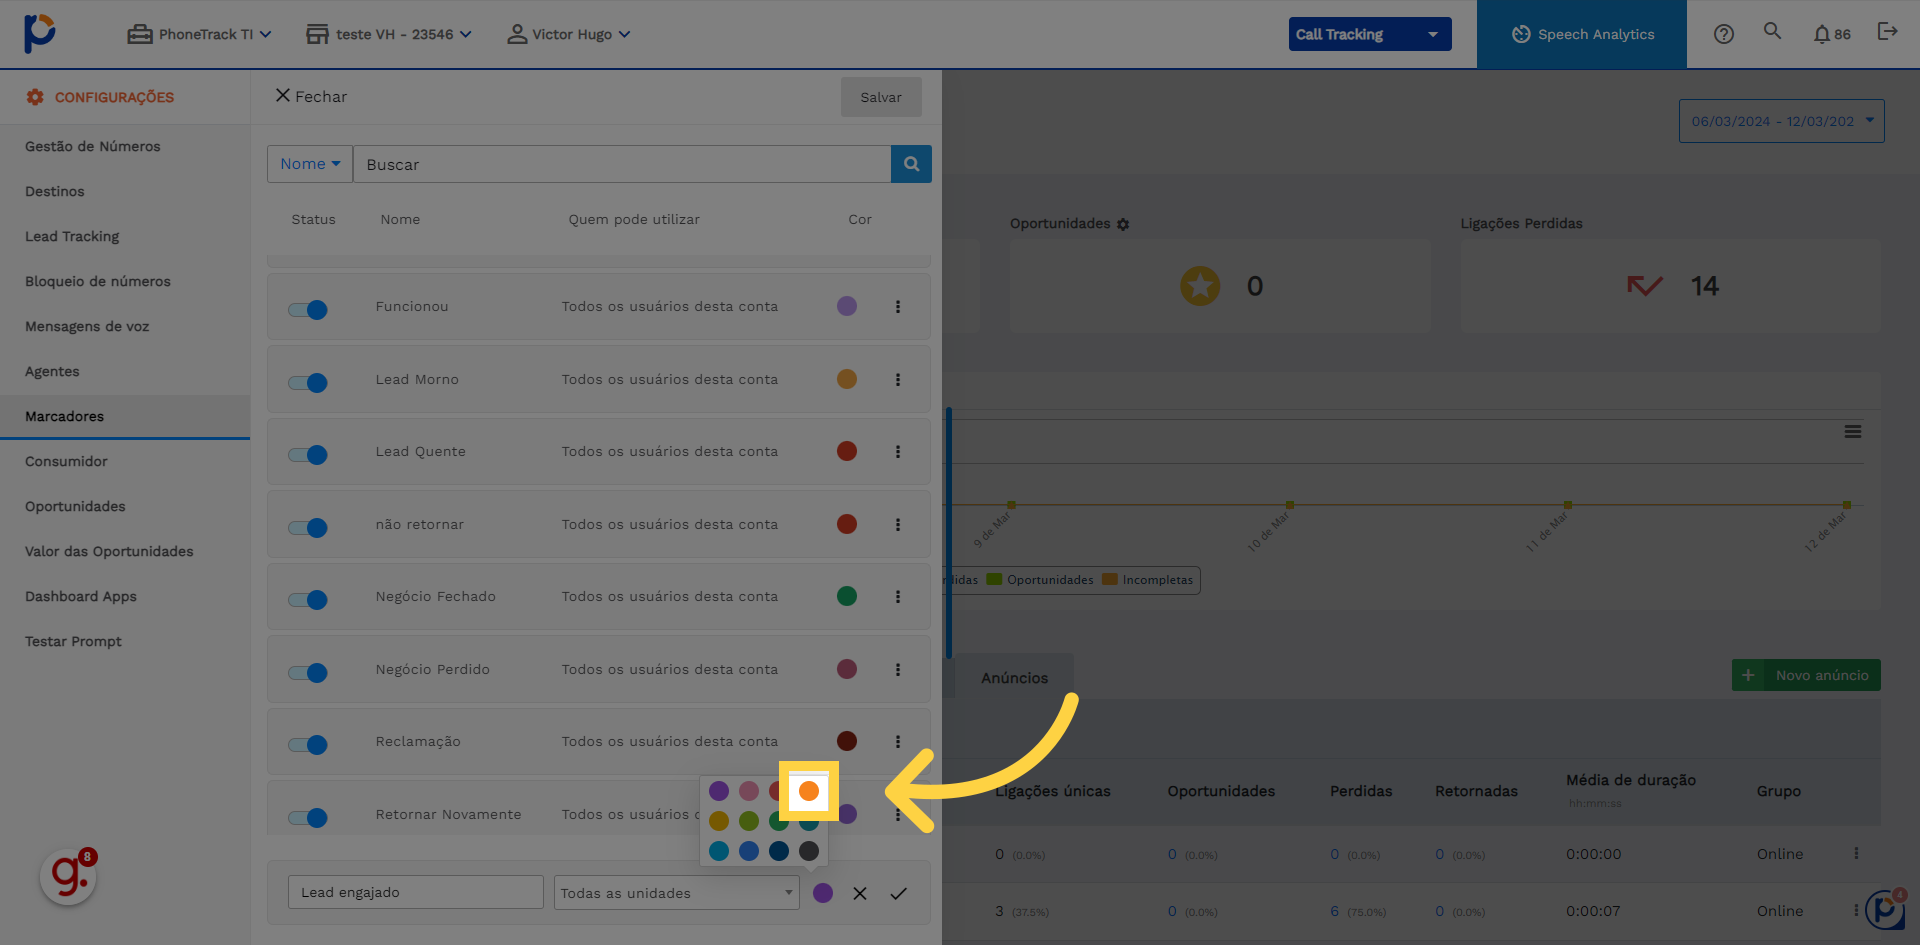The width and height of the screenshot is (1920, 945).
Task: Open color selector for the new Lead engajado marker
Action: pyautogui.click(x=823, y=893)
